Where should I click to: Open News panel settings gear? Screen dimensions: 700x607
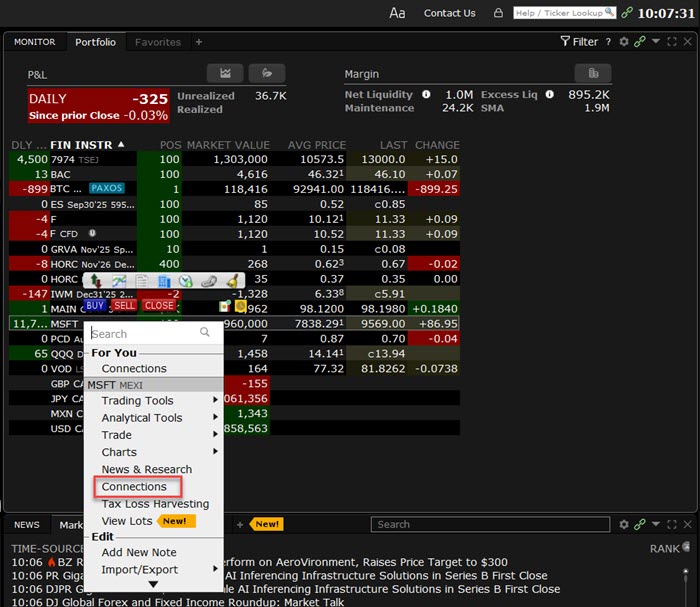point(624,524)
